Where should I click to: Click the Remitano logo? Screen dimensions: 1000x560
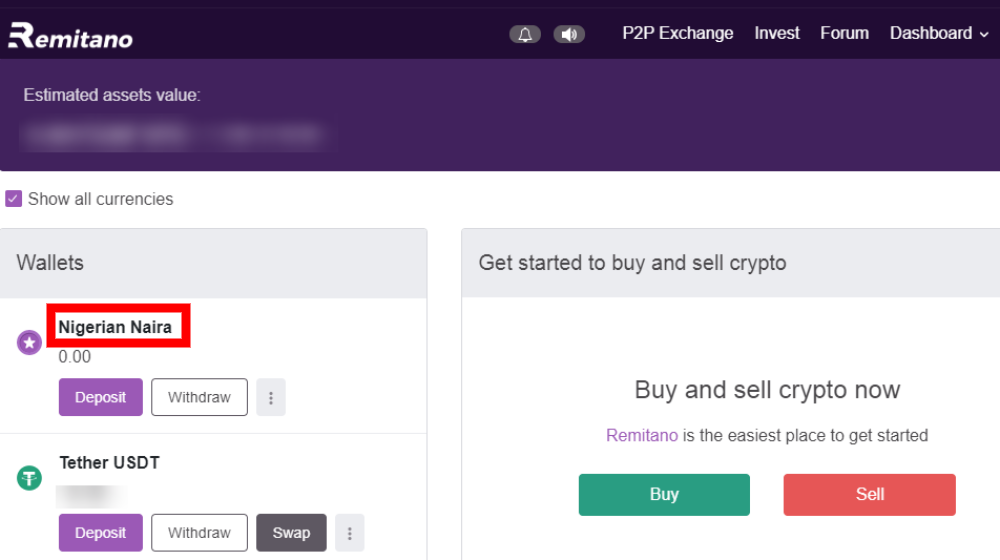(x=70, y=36)
